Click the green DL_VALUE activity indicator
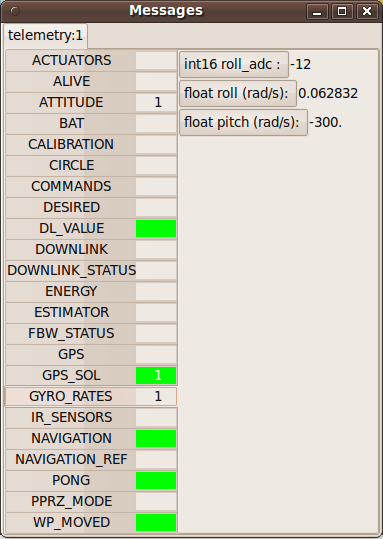Image resolution: width=383 pixels, height=539 pixels. point(156,229)
